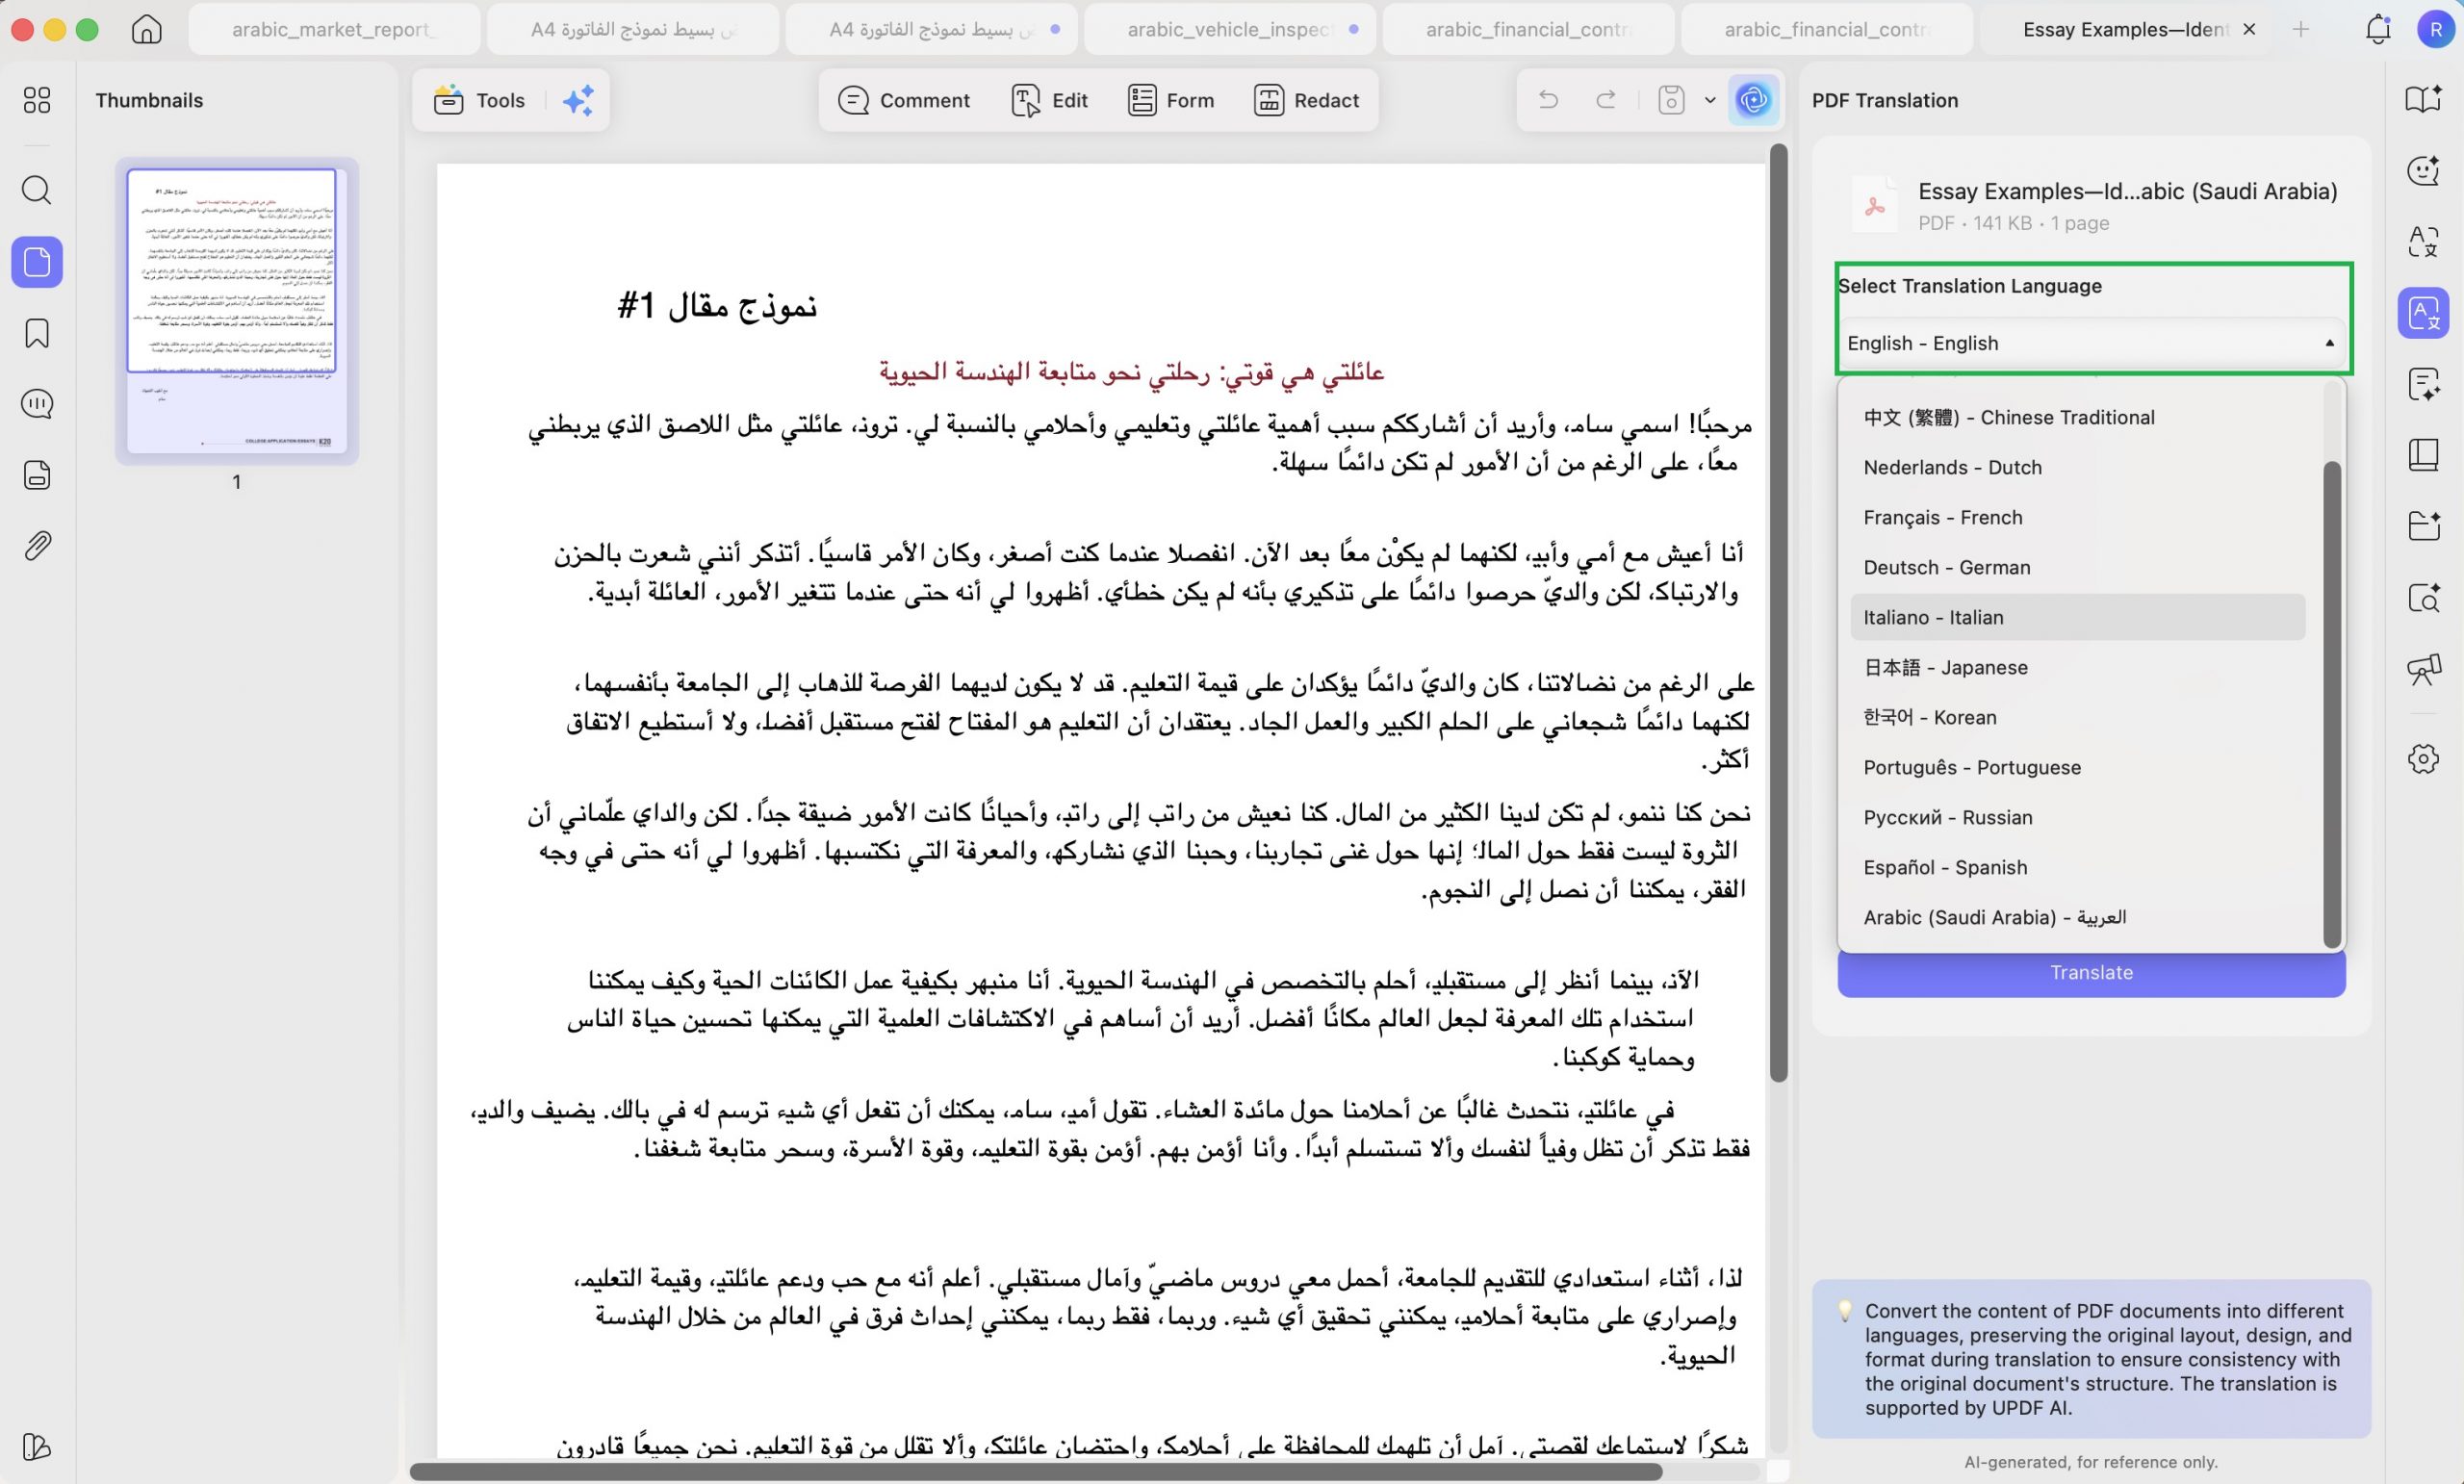Screen dimensions: 2464x1484
Task: Switch to Edit mode
Action: [x=1049, y=100]
